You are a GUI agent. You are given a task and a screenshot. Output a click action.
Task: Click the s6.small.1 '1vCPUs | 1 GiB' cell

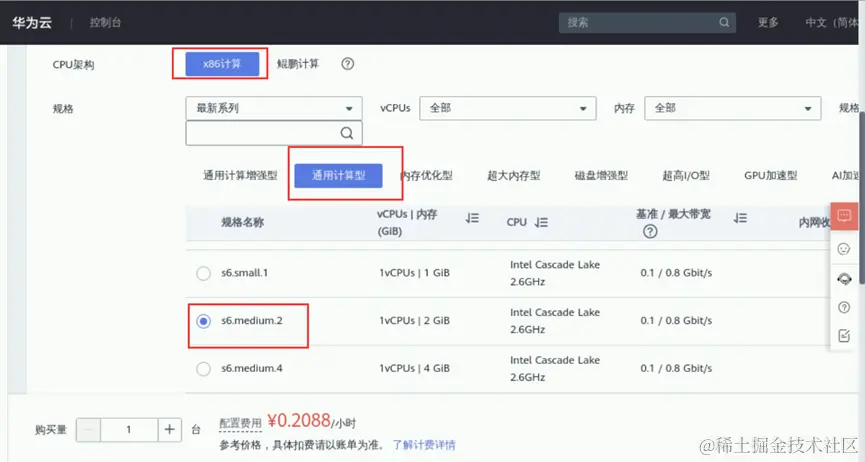click(x=414, y=273)
